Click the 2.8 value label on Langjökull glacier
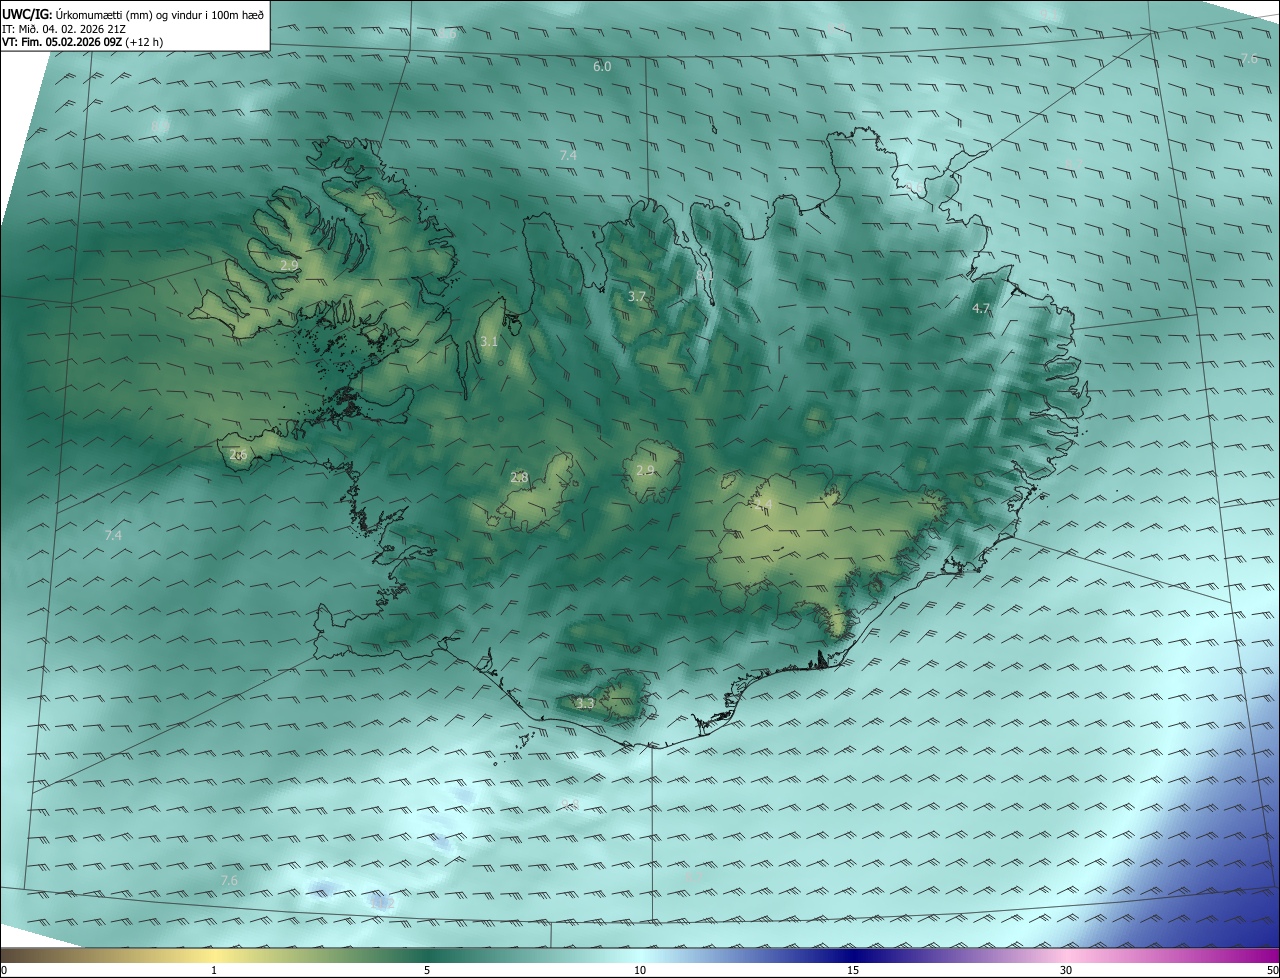The image size is (1280, 978). (x=519, y=478)
